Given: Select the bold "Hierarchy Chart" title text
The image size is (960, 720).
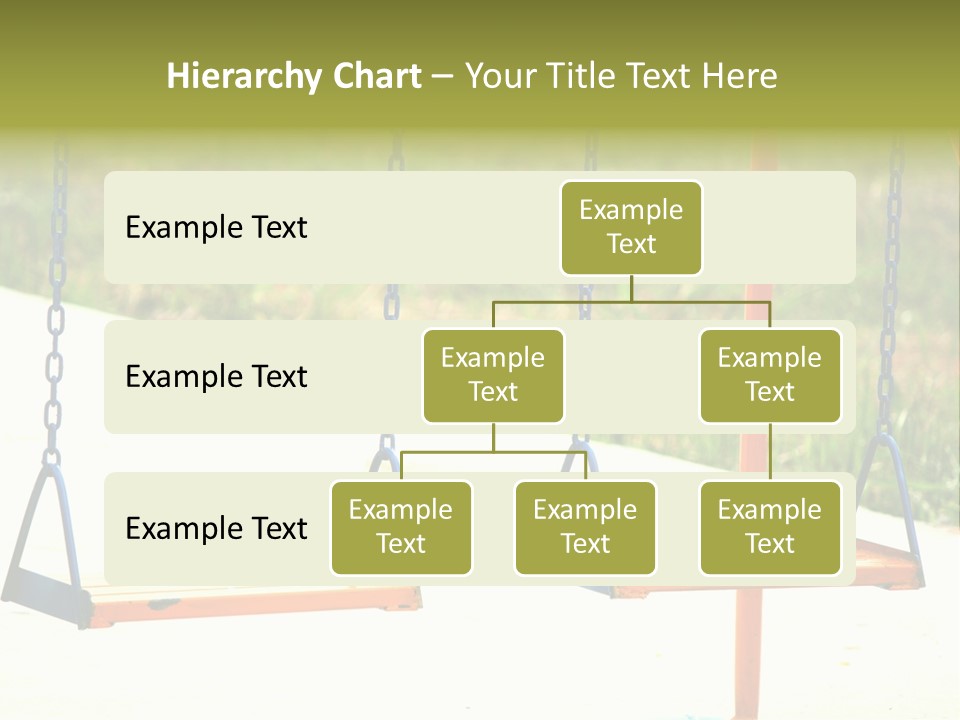Looking at the screenshot, I should pyautogui.click(x=293, y=77).
